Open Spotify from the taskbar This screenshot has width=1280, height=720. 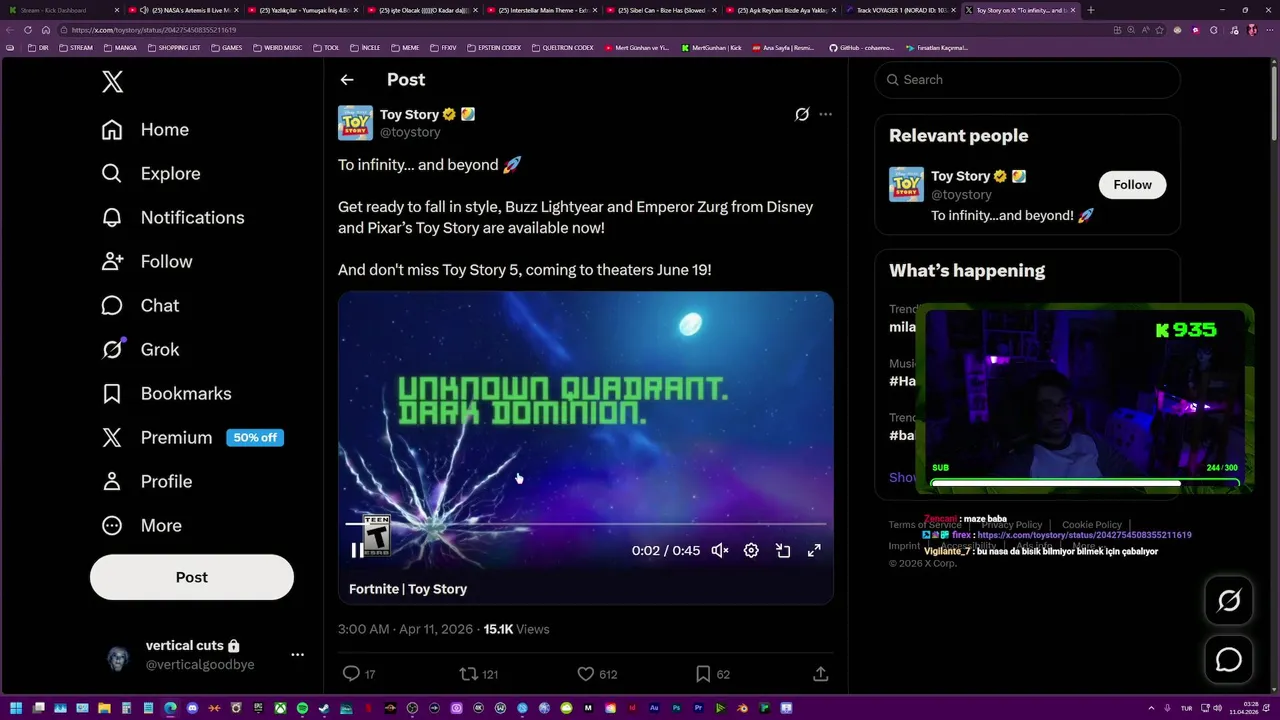tap(302, 709)
